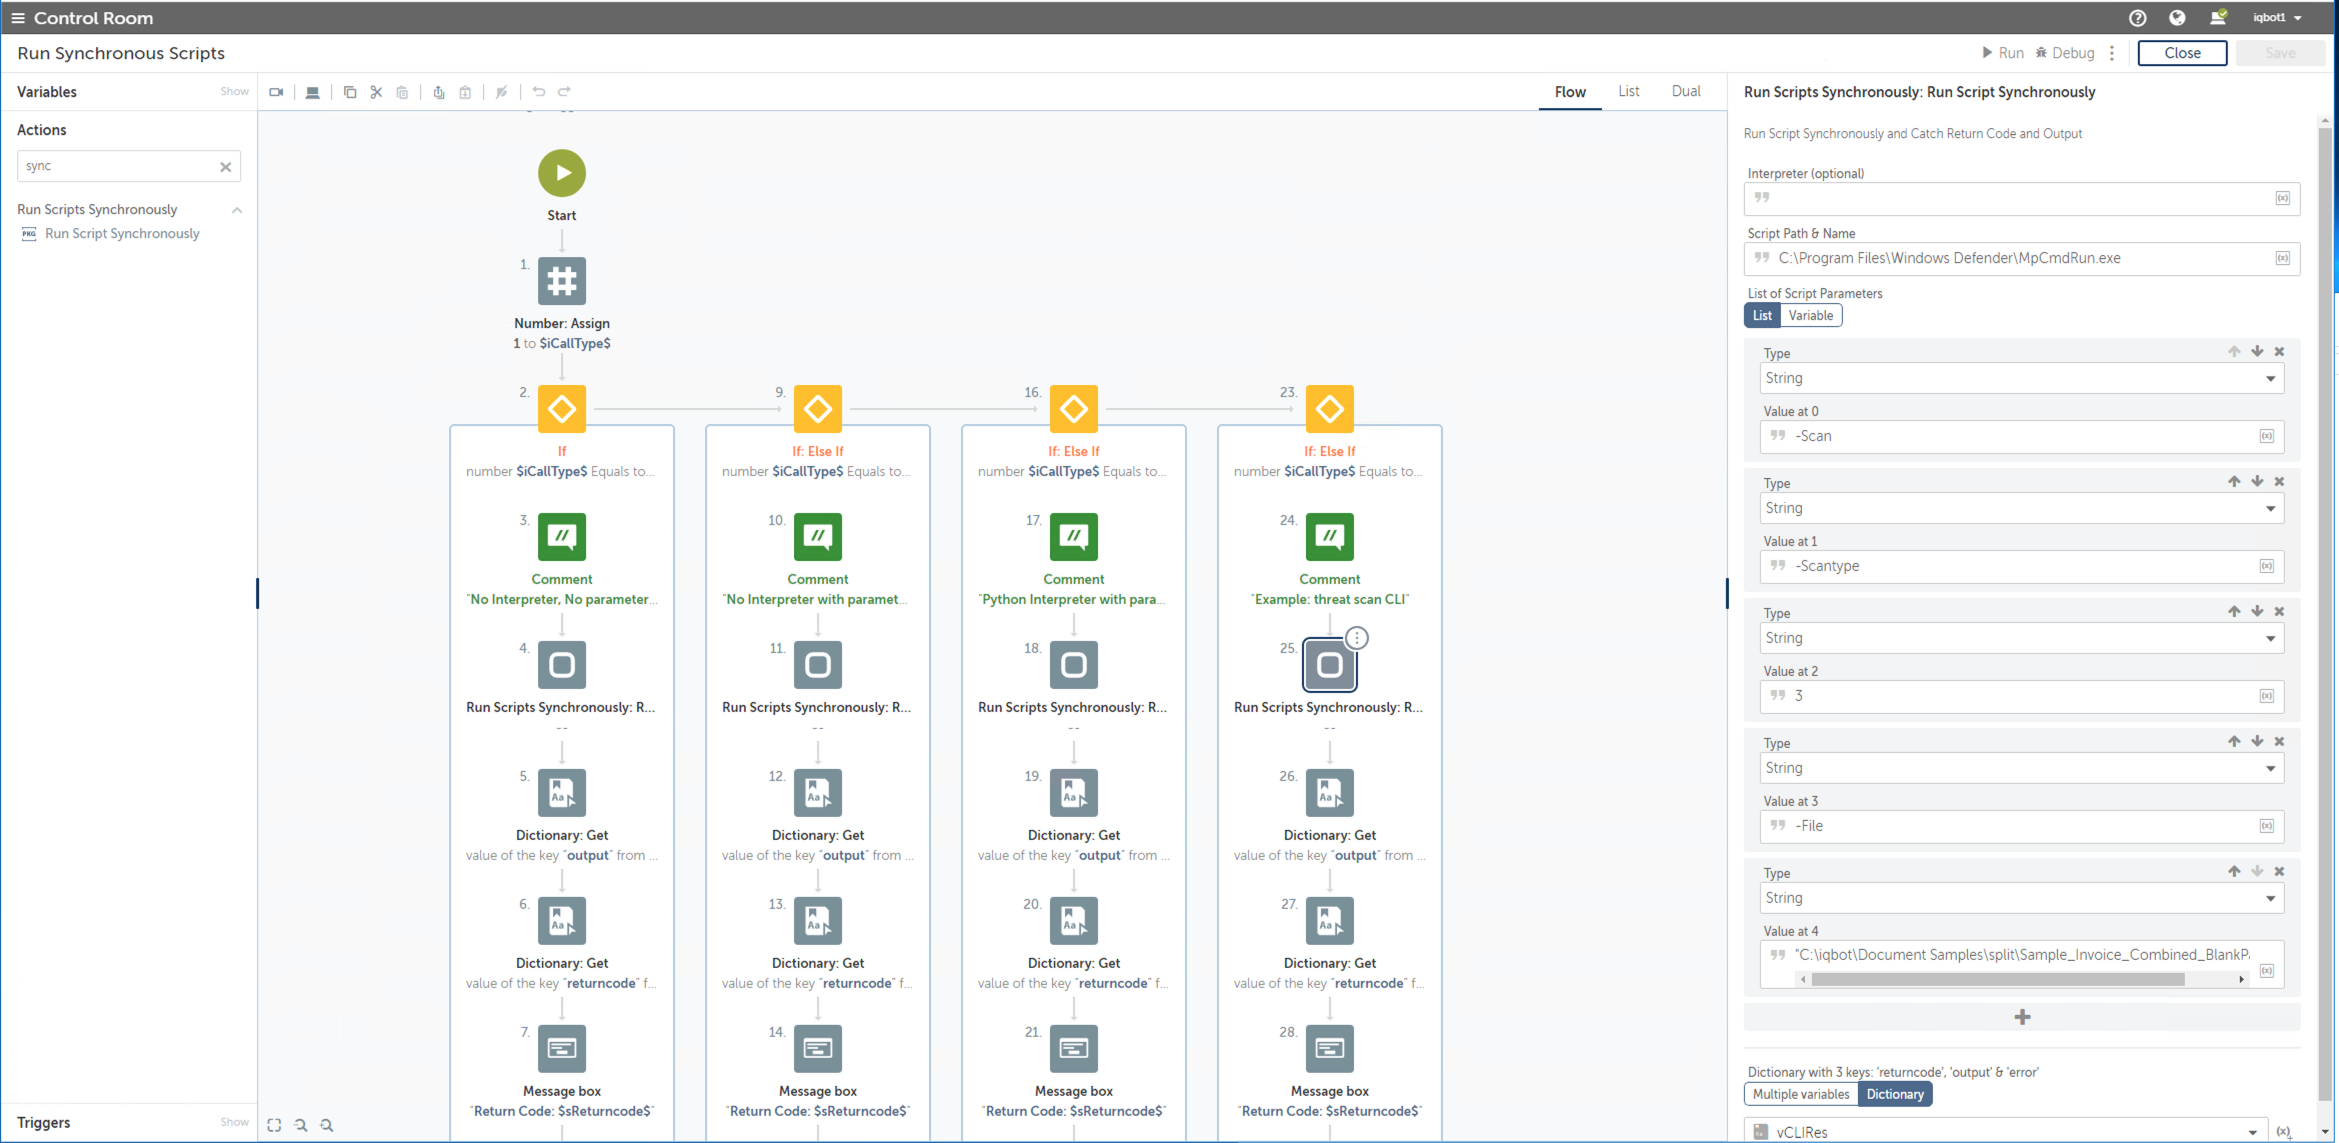Click the copy icon in toolbar
The image size is (2339, 1143).
click(x=350, y=92)
